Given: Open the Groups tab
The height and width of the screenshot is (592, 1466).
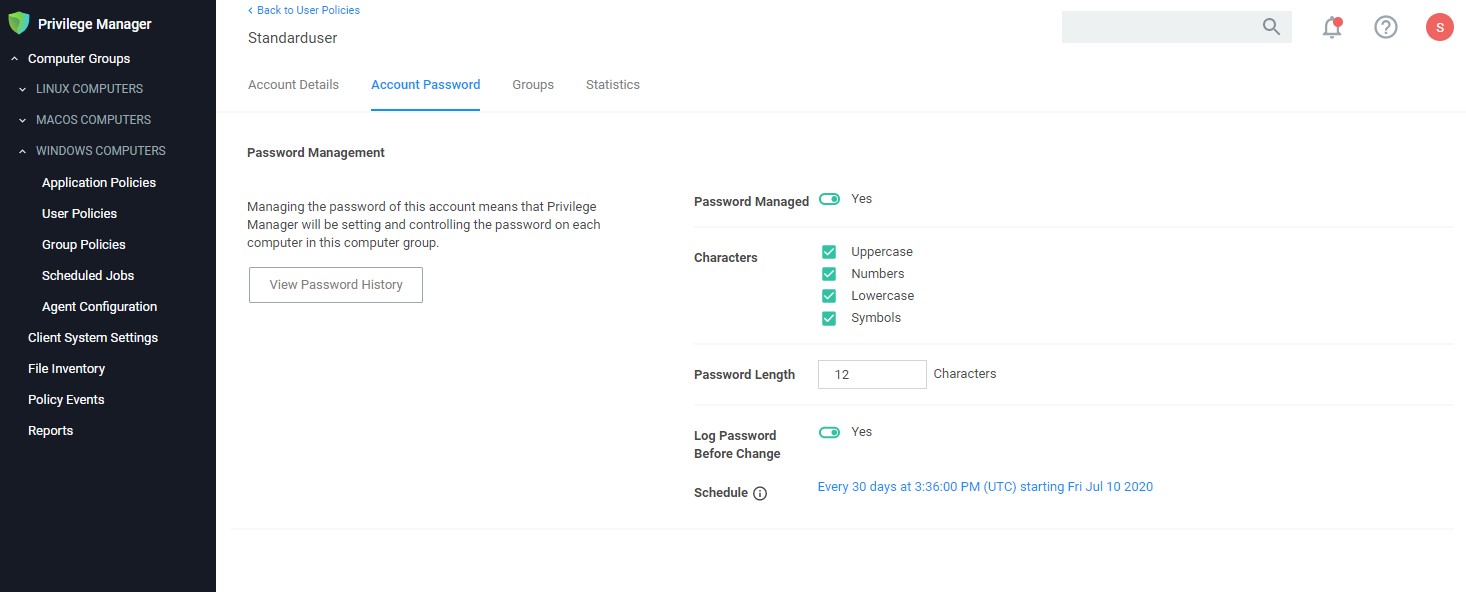Looking at the screenshot, I should 533,85.
